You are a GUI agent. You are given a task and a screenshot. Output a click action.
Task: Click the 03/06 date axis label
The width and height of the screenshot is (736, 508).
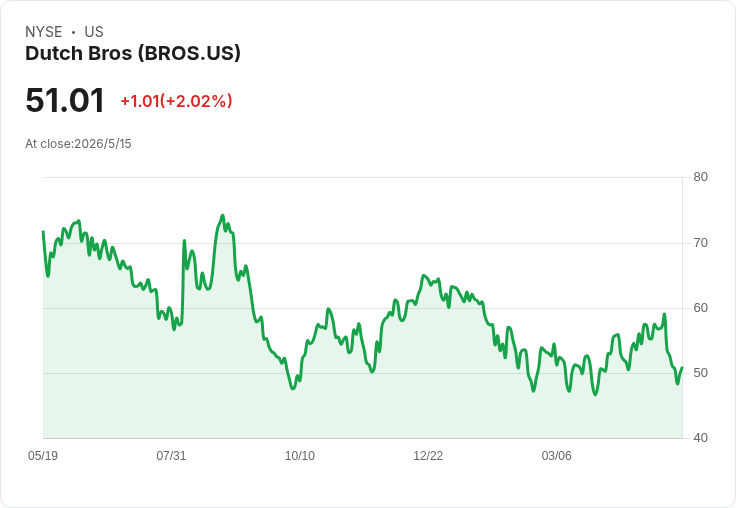[x=557, y=455]
